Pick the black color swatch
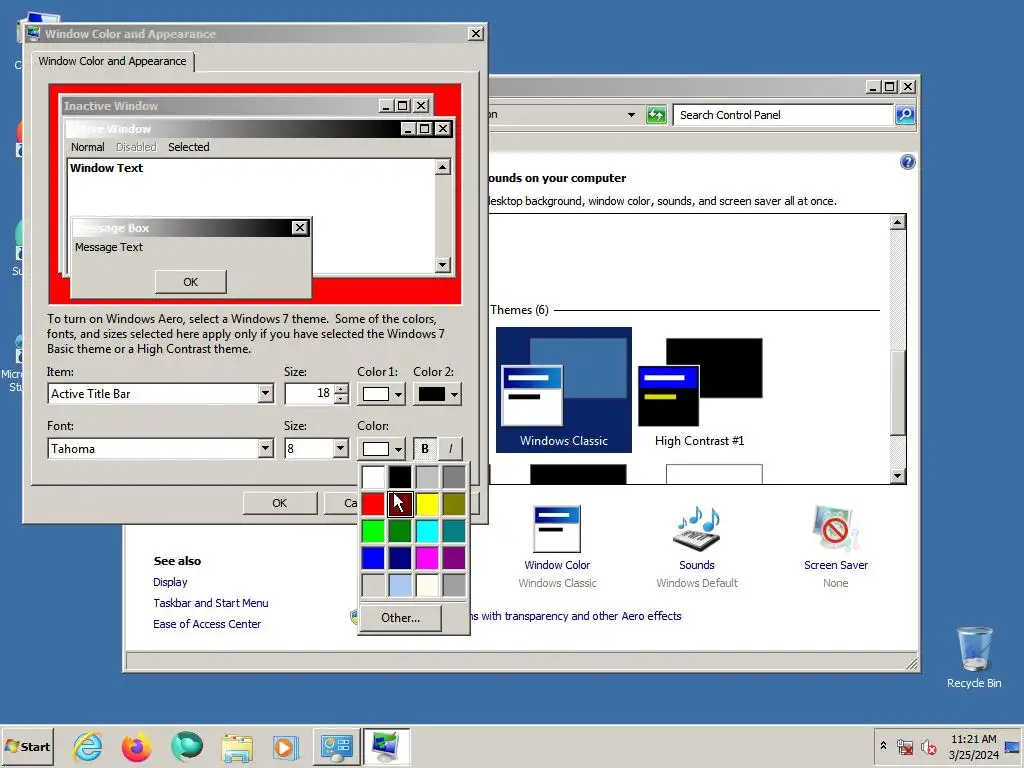Viewport: 1024px width, 768px height. (x=400, y=477)
